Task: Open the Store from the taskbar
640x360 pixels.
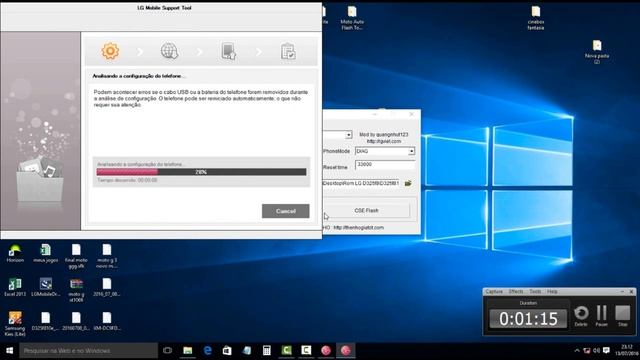Action: [227, 351]
